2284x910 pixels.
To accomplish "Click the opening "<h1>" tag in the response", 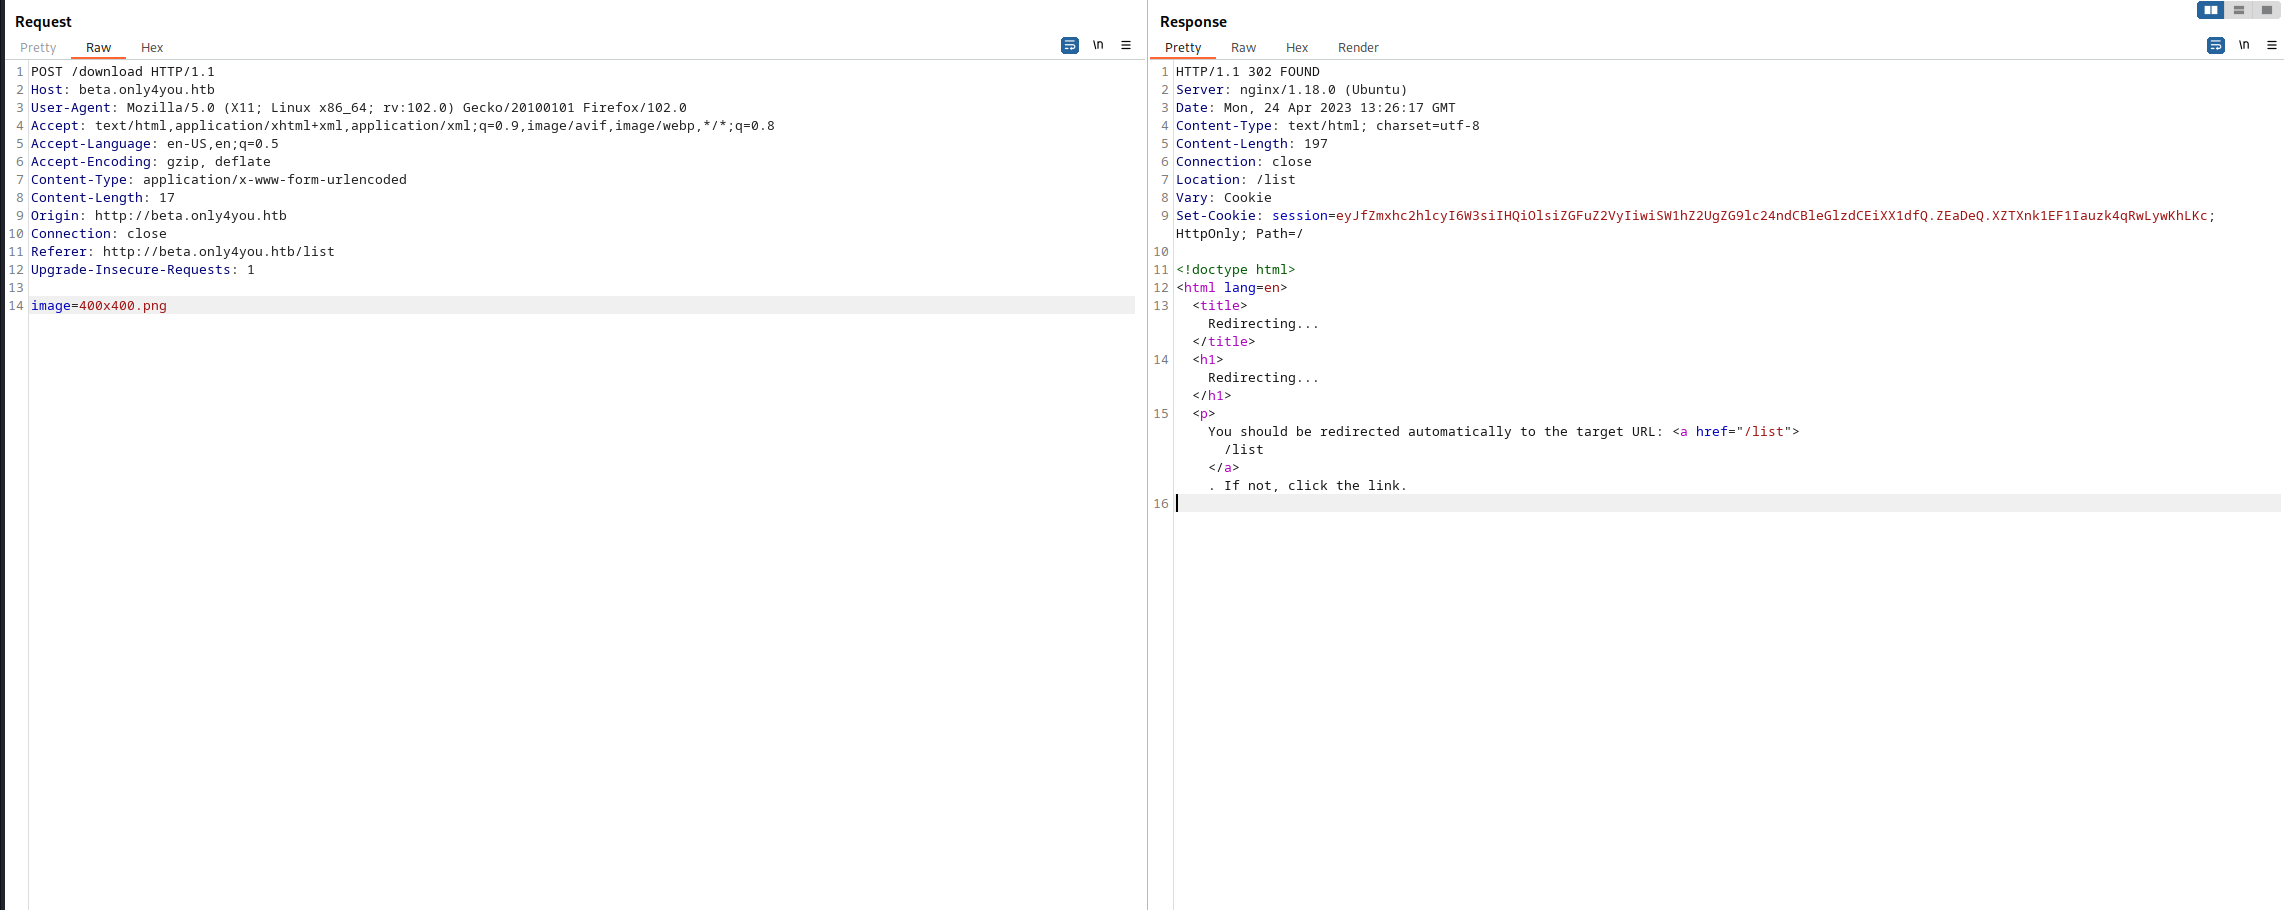I will click(x=1208, y=360).
